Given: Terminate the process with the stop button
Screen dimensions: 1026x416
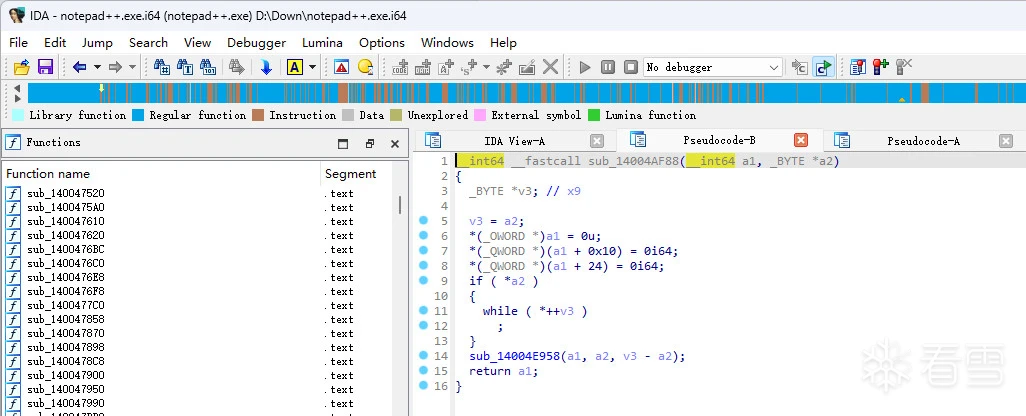Looking at the screenshot, I should click(x=630, y=67).
